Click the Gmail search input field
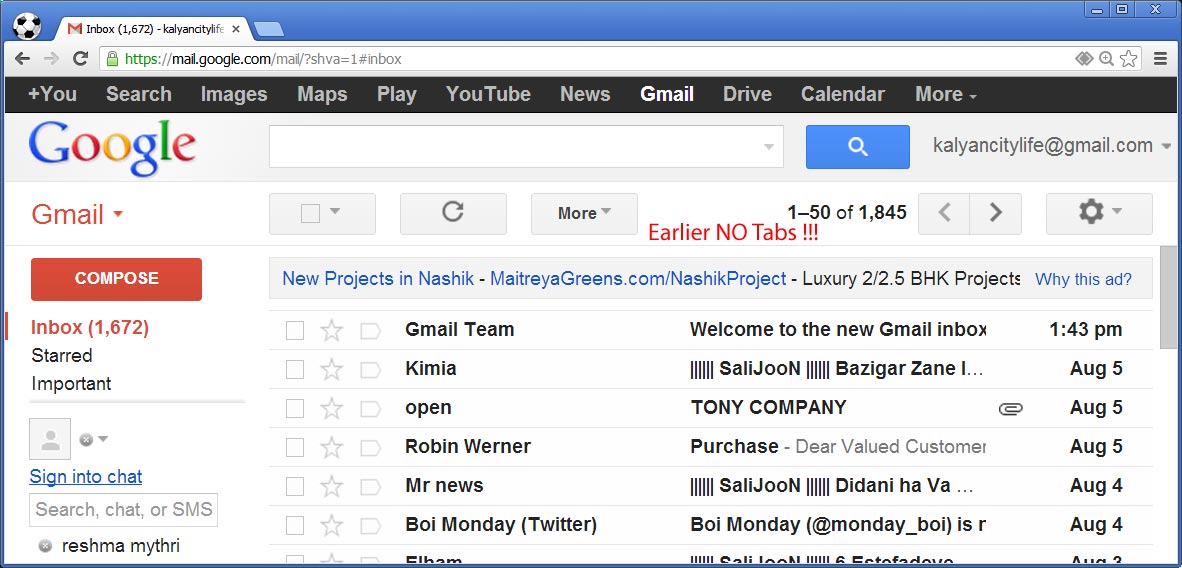The width and height of the screenshot is (1182, 568). 526,146
